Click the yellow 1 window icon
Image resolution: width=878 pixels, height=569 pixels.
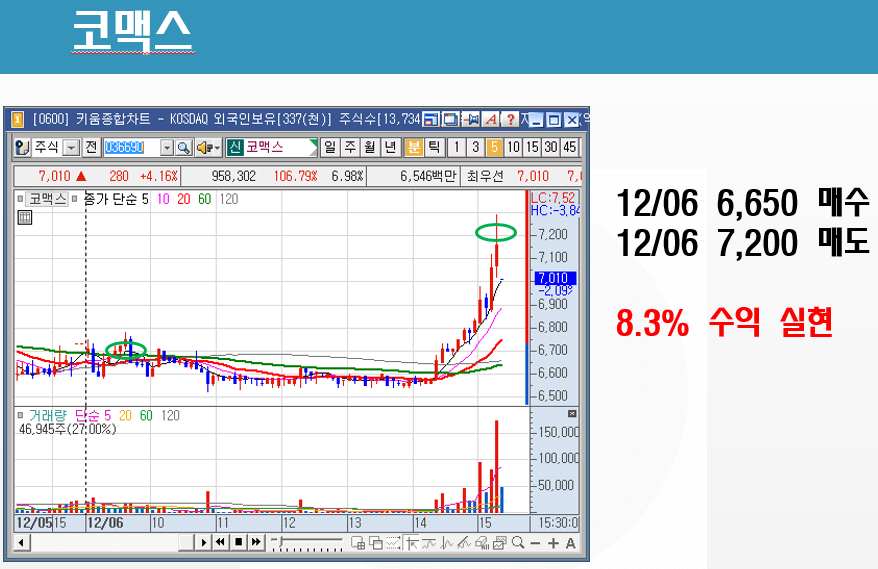(x=17, y=119)
